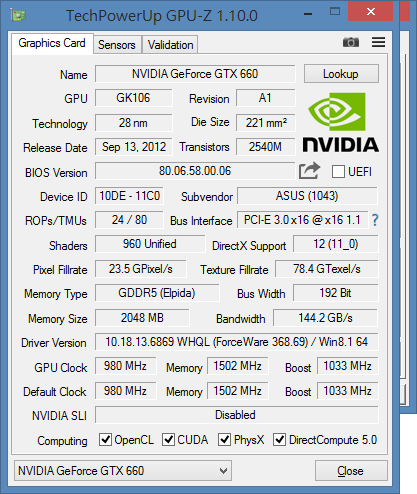The image size is (417, 494).
Task: Click the Bus Interface field PCI-E 3.0
Action: click(303, 220)
